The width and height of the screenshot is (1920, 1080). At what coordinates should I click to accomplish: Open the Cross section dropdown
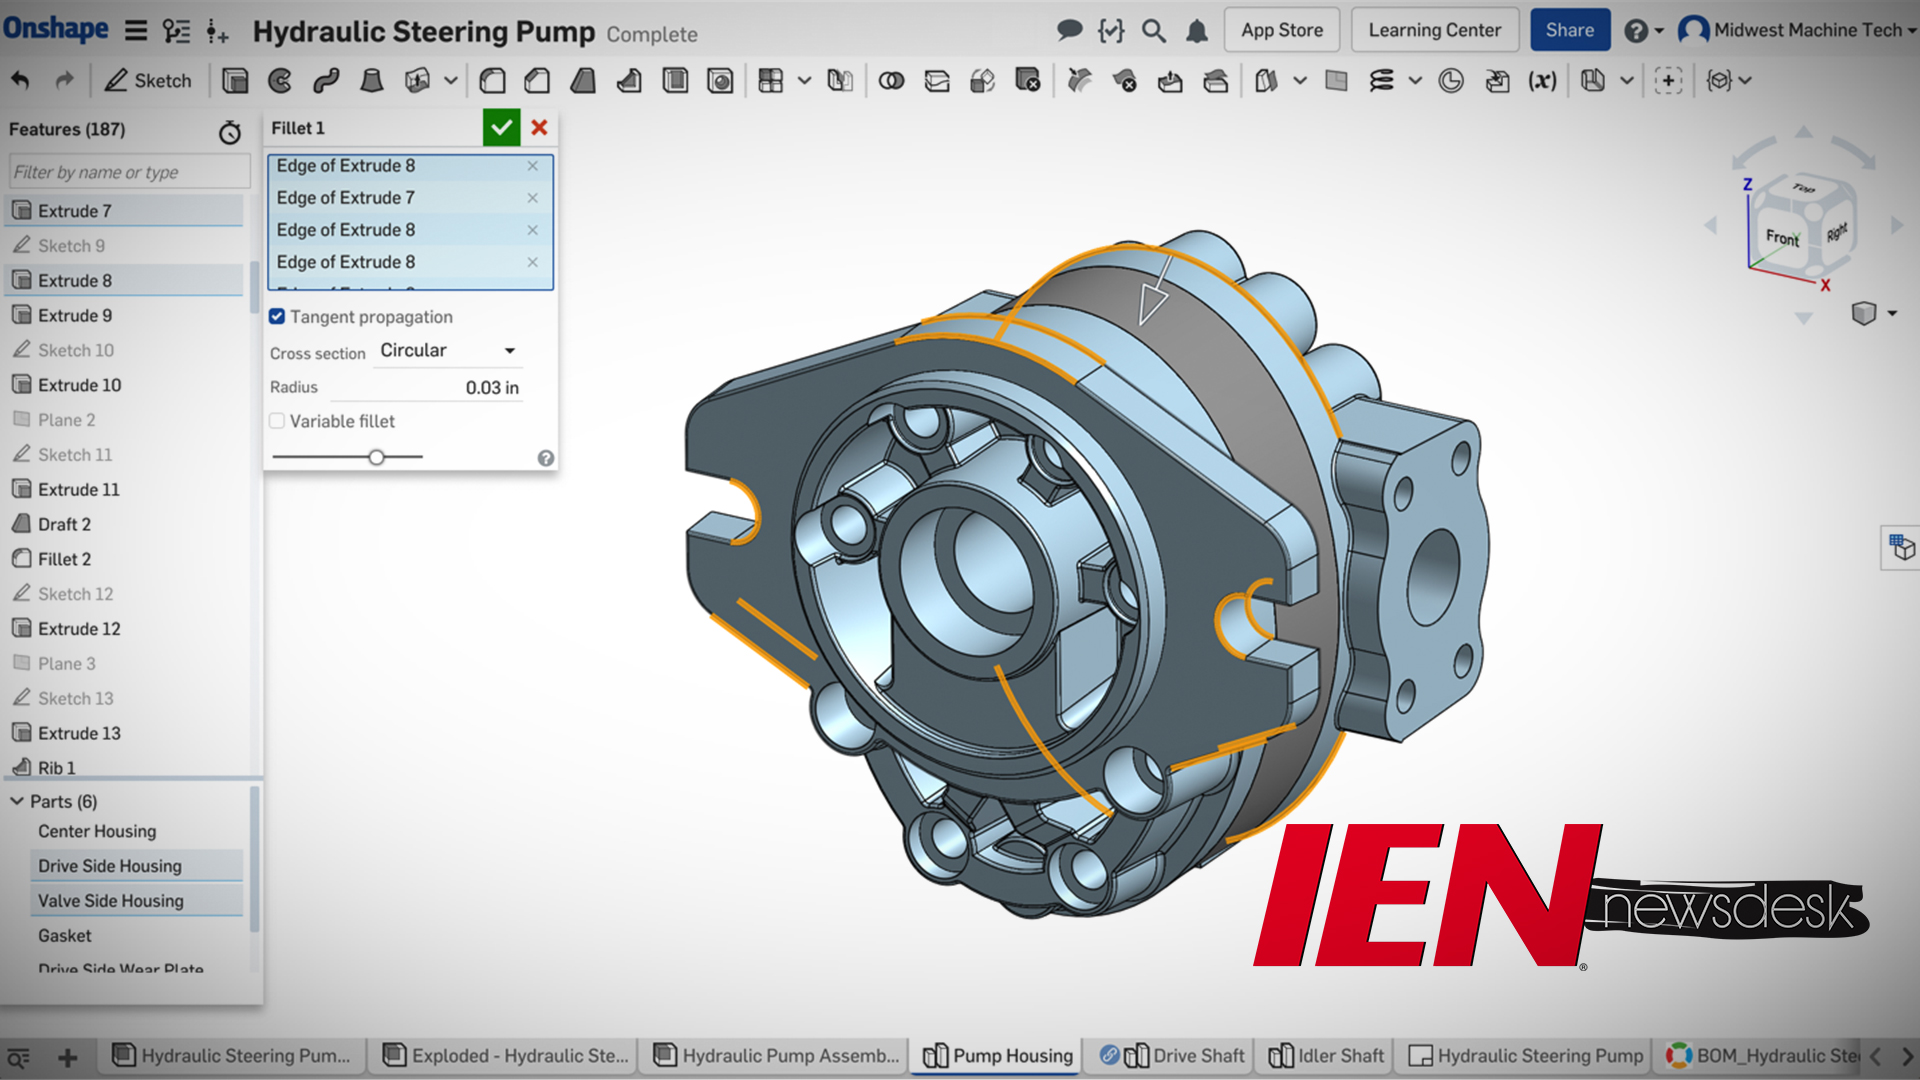447,350
